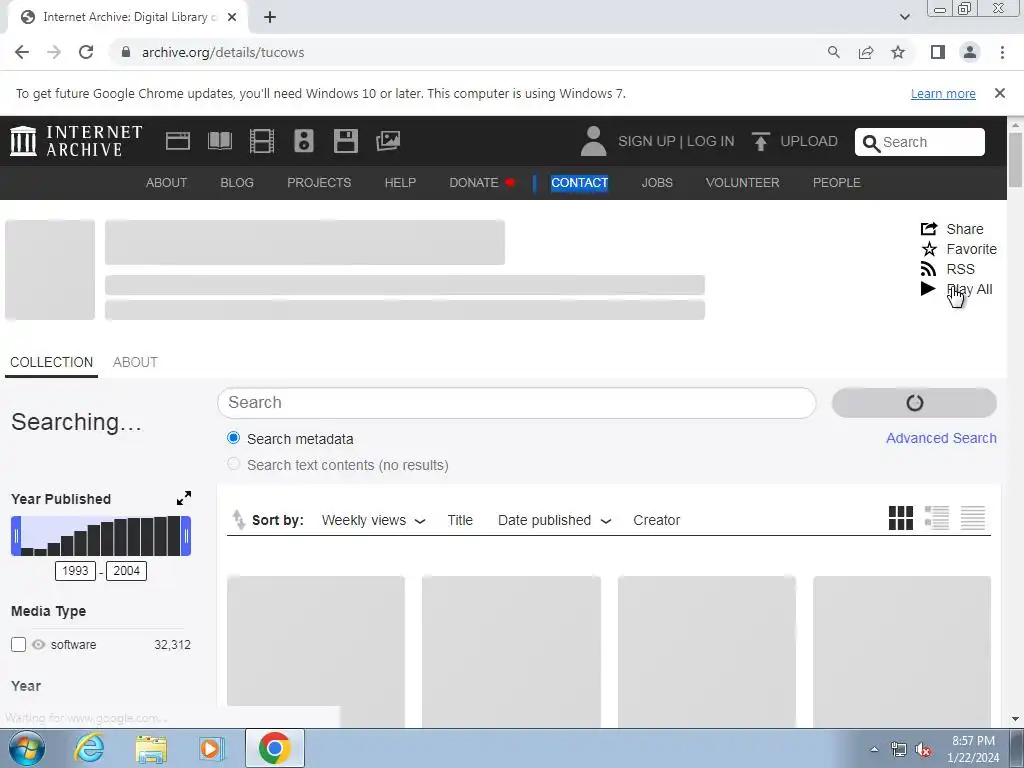Image resolution: width=1024 pixels, height=768 pixels.
Task: Click the Favorite star icon
Action: pyautogui.click(x=929, y=249)
